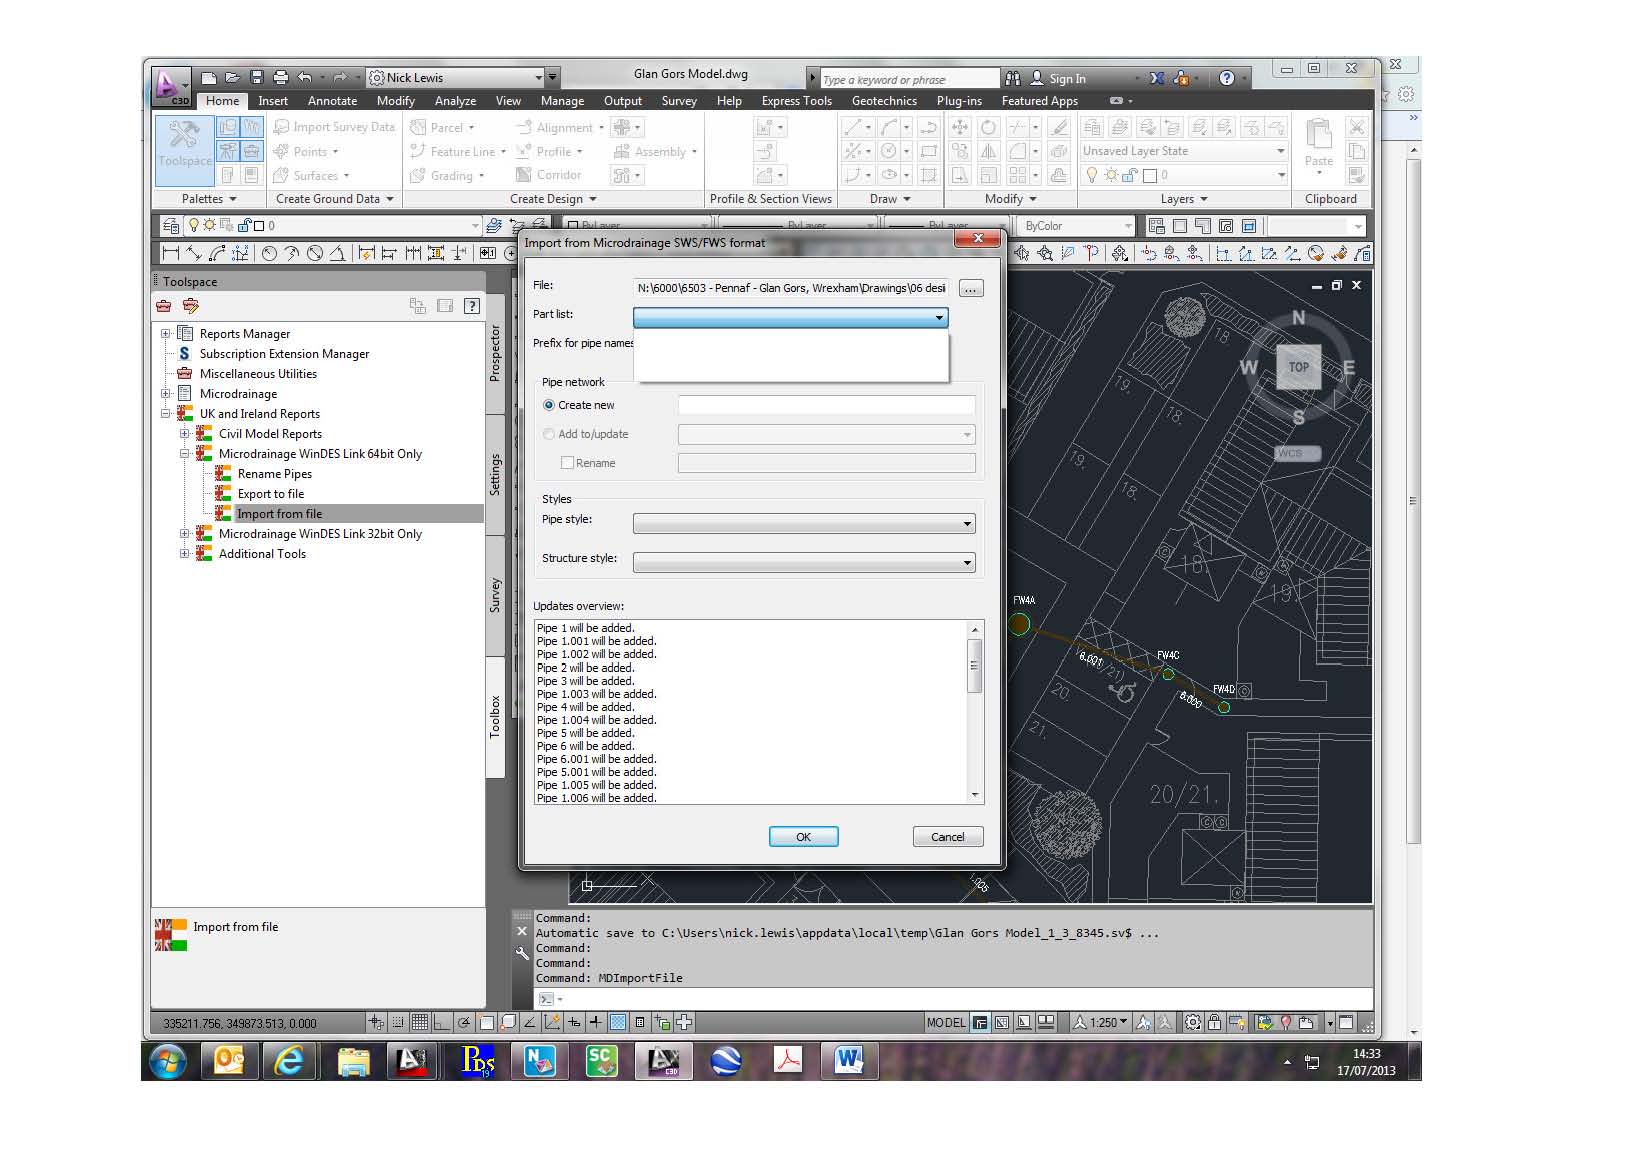
Task: Click the Radius dimension tool icon
Action: (x=269, y=254)
